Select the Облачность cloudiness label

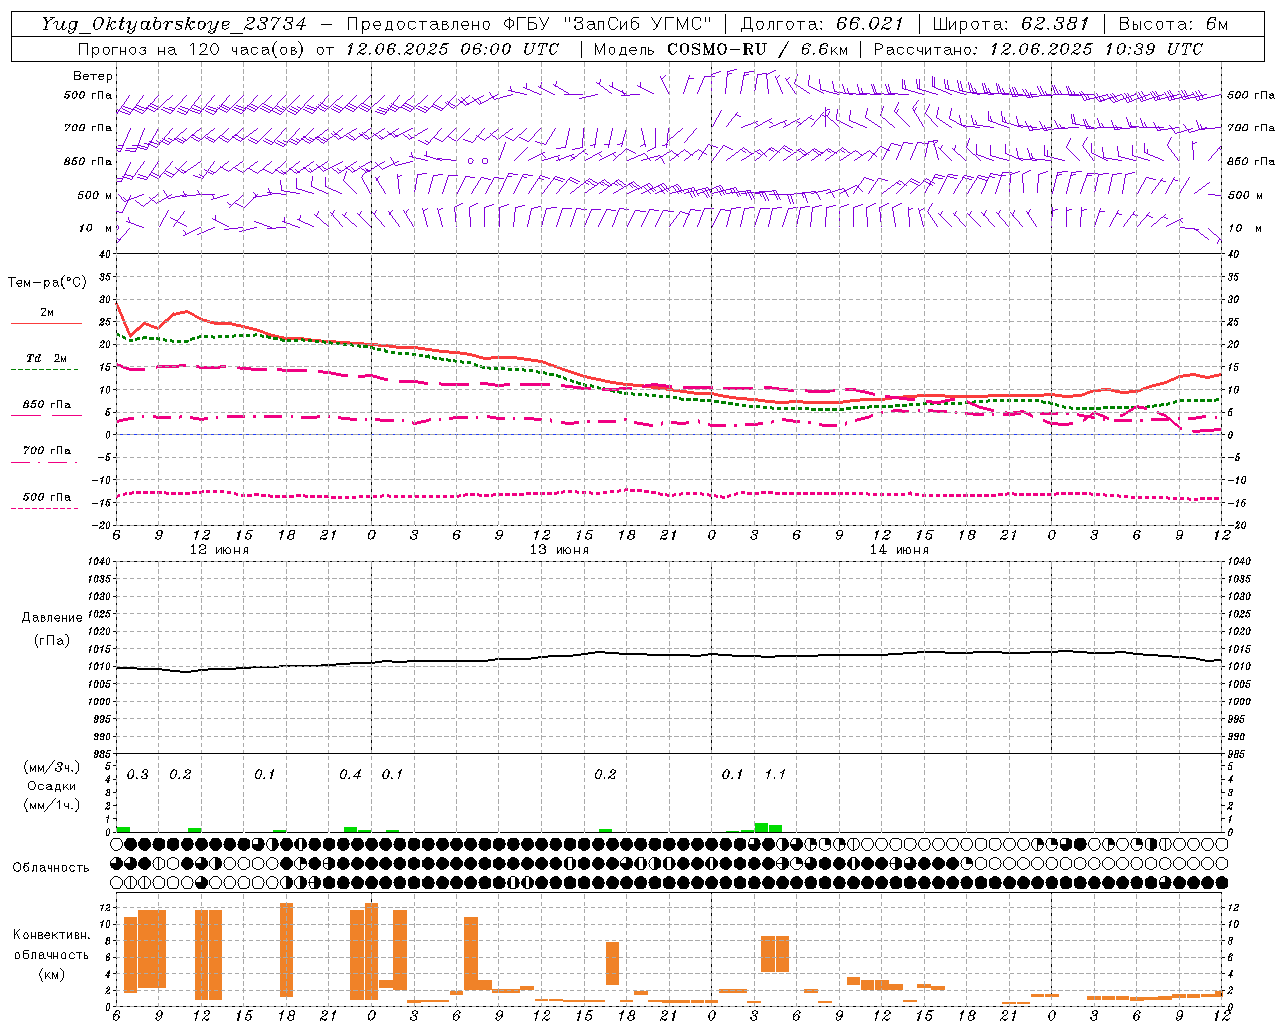pos(51,868)
